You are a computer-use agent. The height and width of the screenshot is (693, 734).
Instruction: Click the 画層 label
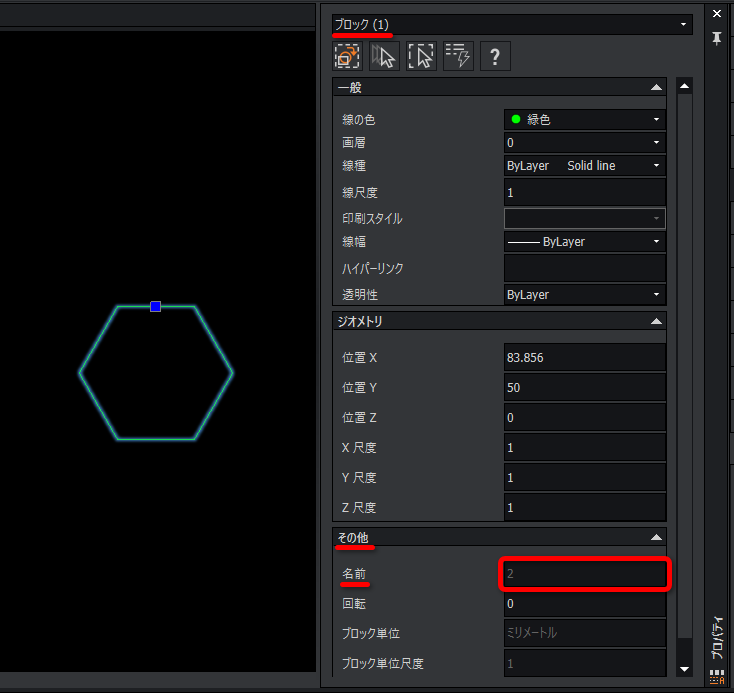point(353,142)
